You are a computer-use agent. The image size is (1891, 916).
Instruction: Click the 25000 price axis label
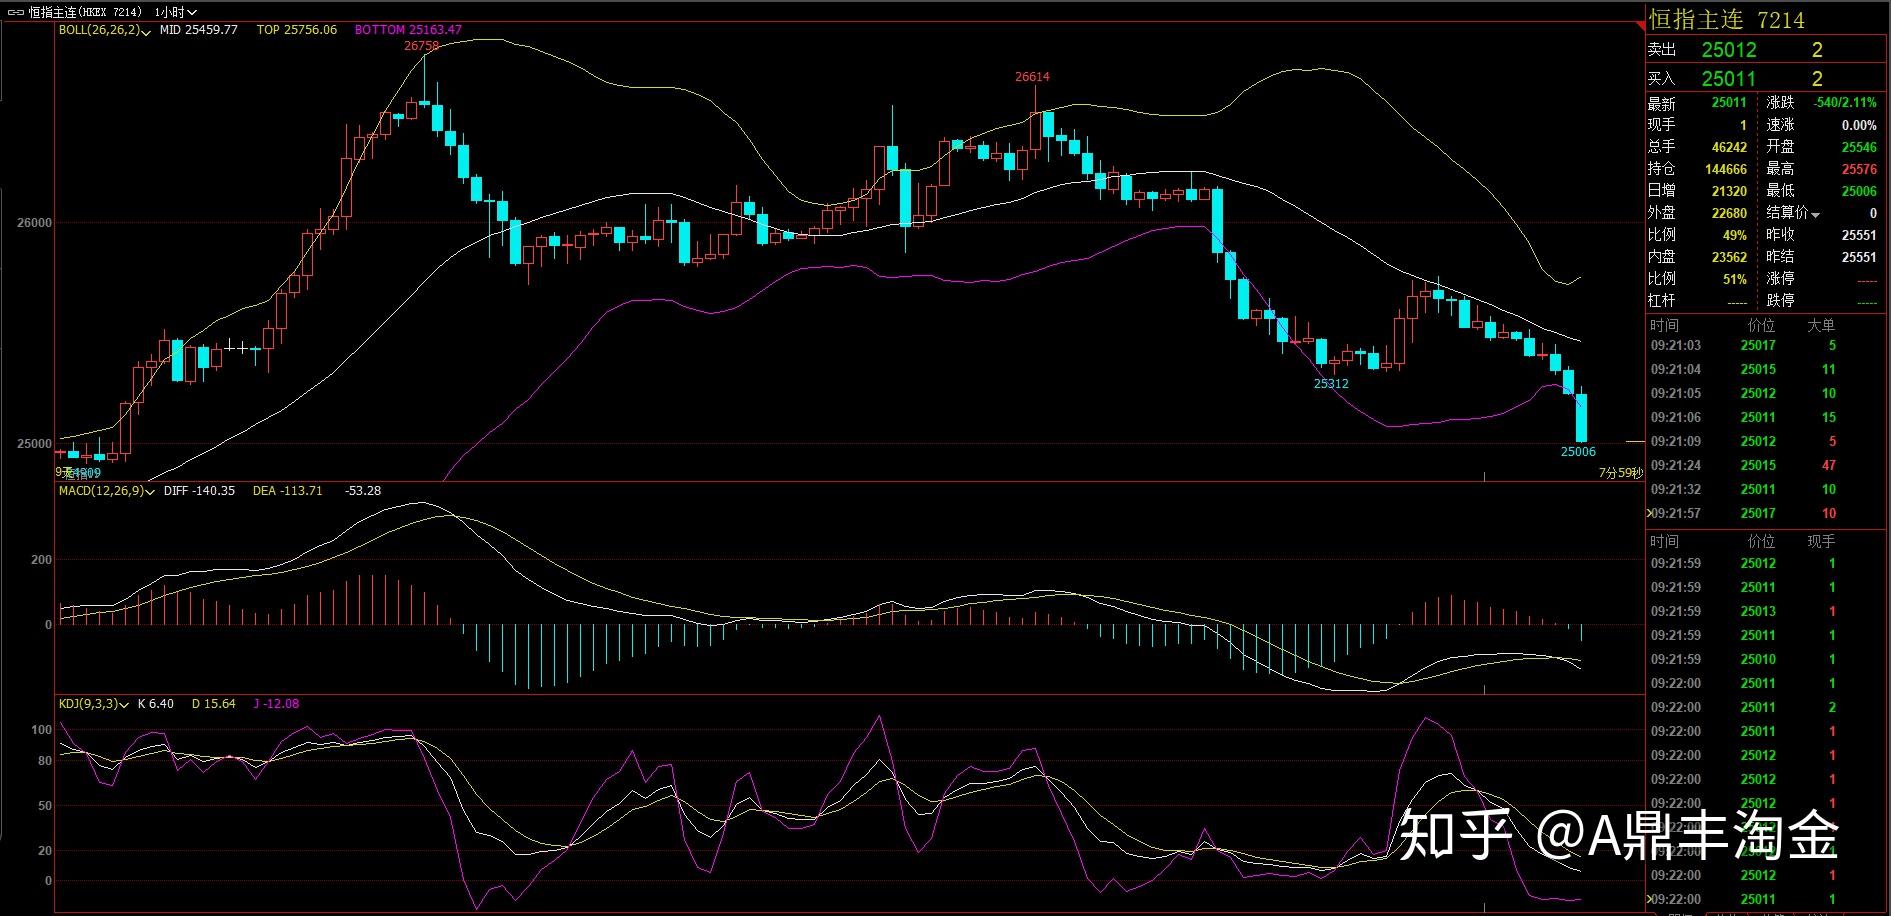click(x=34, y=444)
